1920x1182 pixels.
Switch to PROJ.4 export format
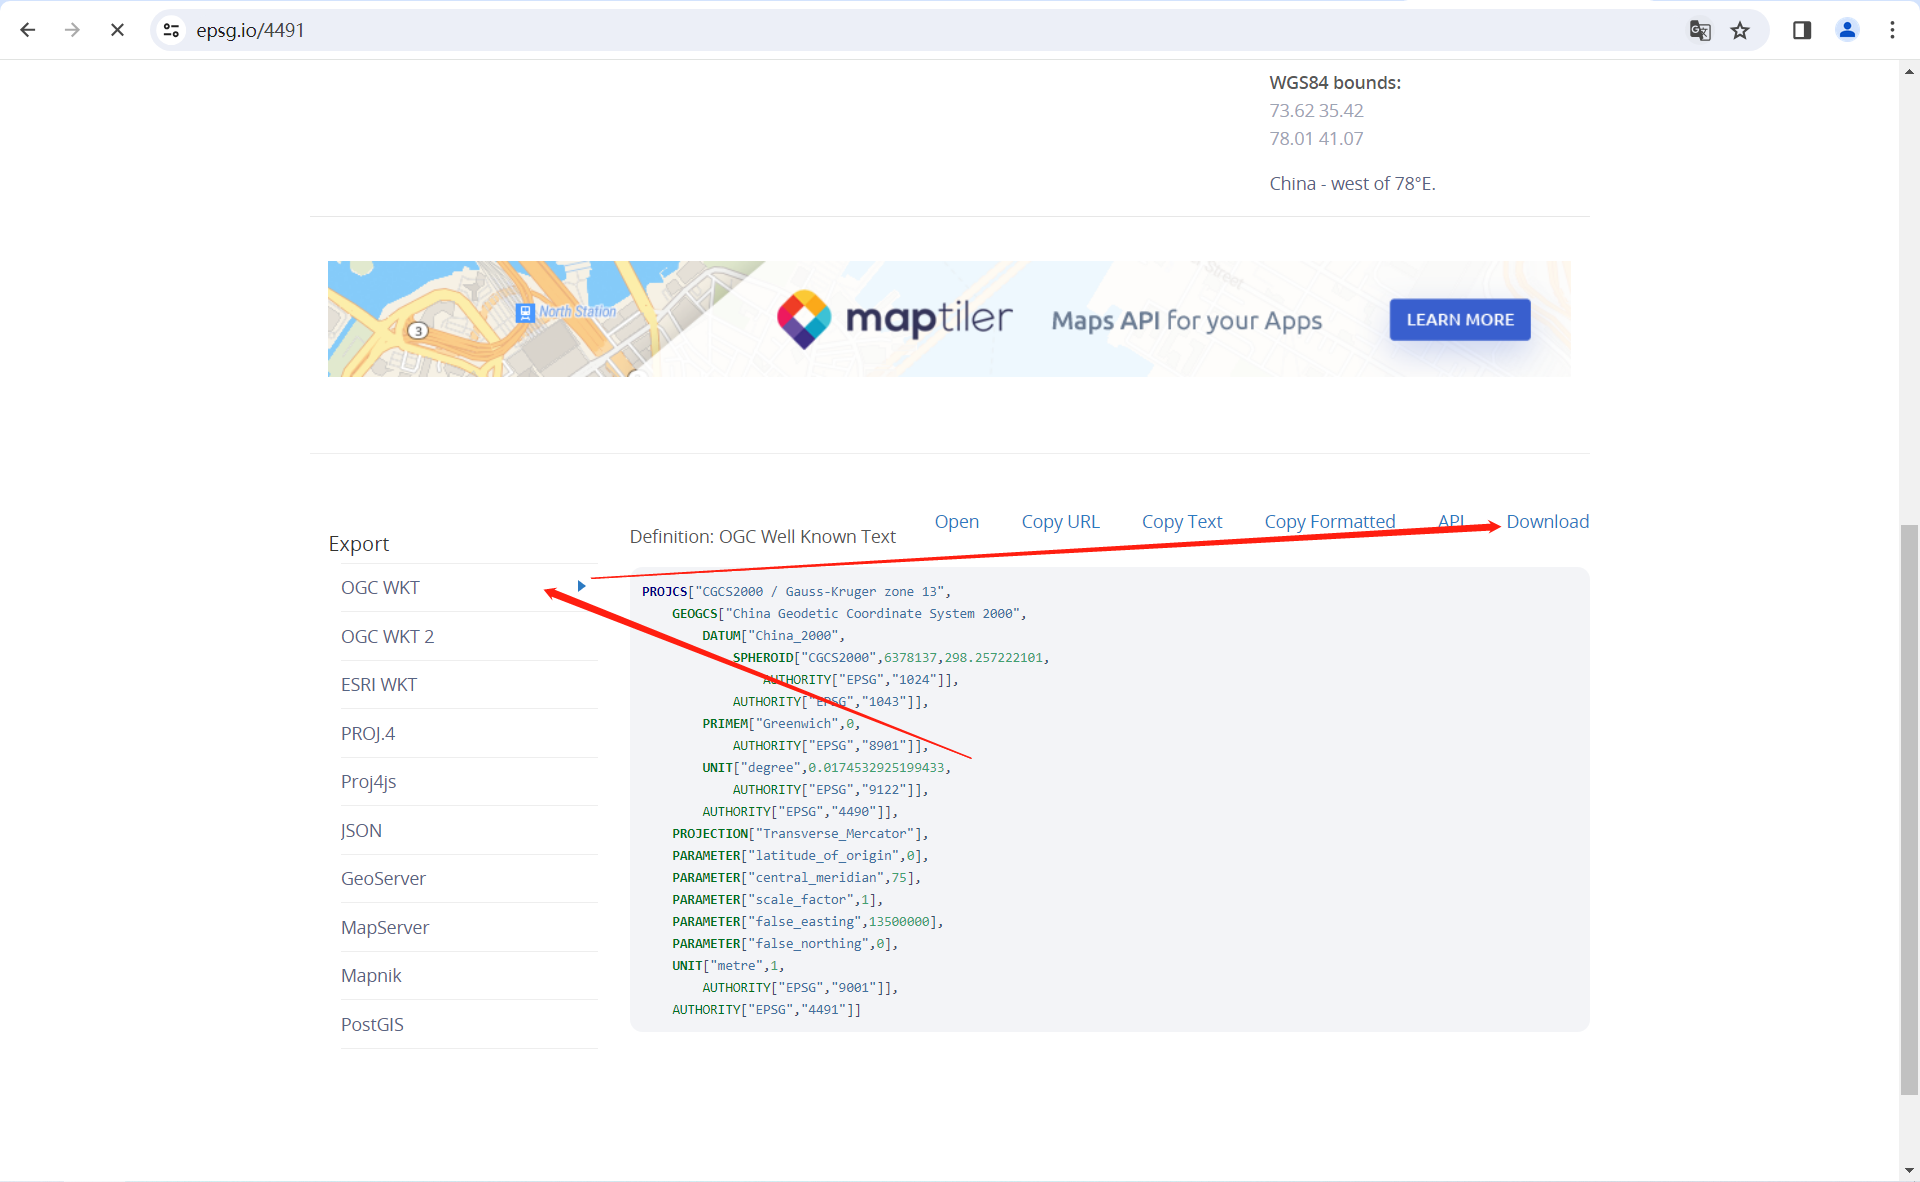point(368,733)
